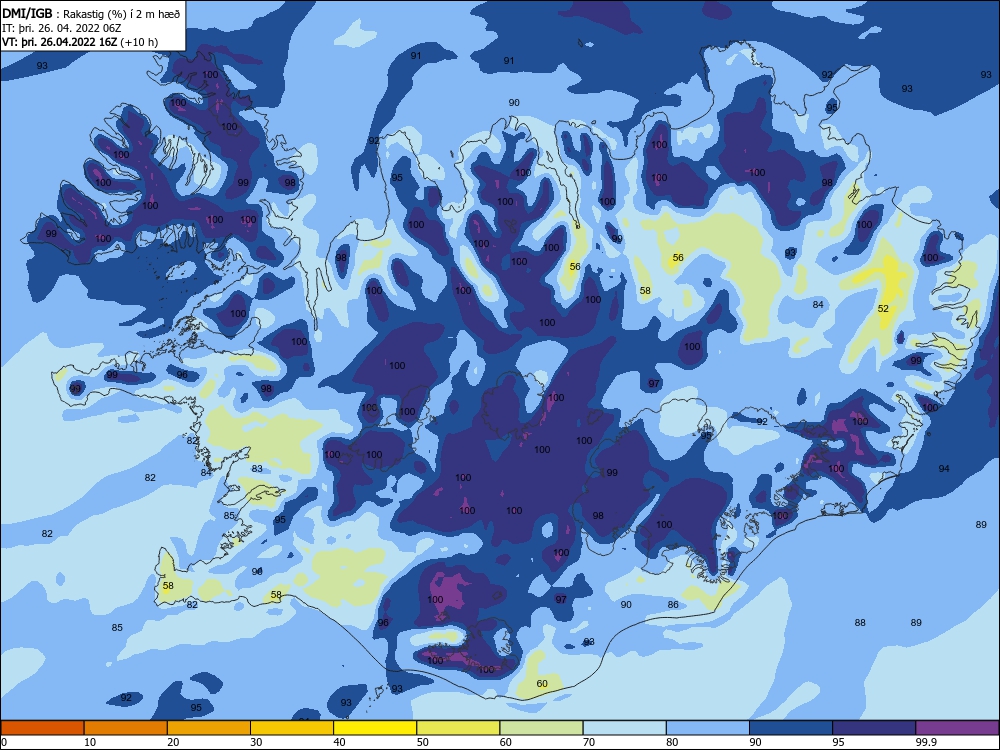Select the golden 30–40 legend swatch

pos(292,728)
